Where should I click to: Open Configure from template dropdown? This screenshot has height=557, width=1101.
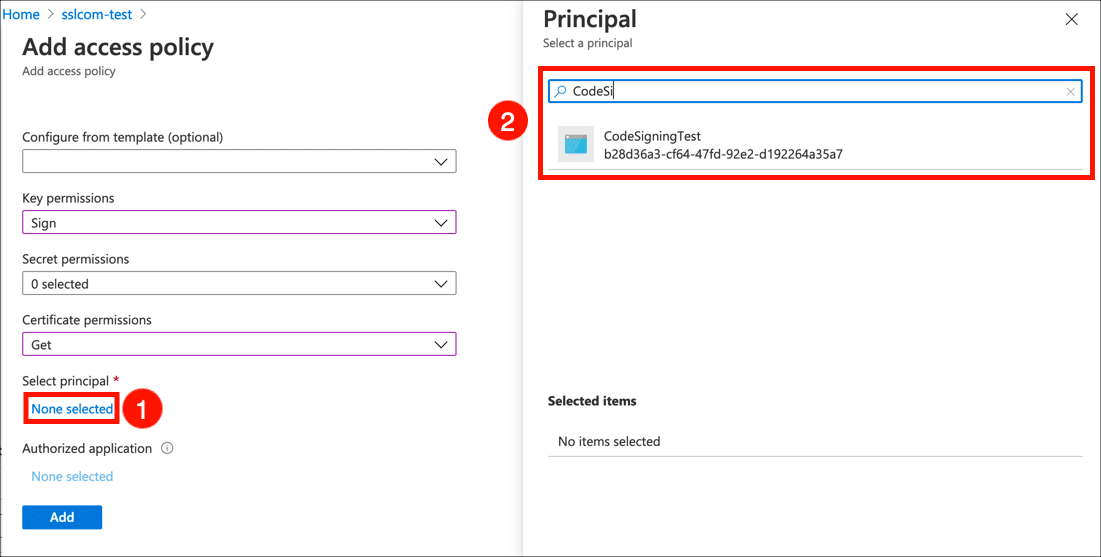tap(239, 162)
